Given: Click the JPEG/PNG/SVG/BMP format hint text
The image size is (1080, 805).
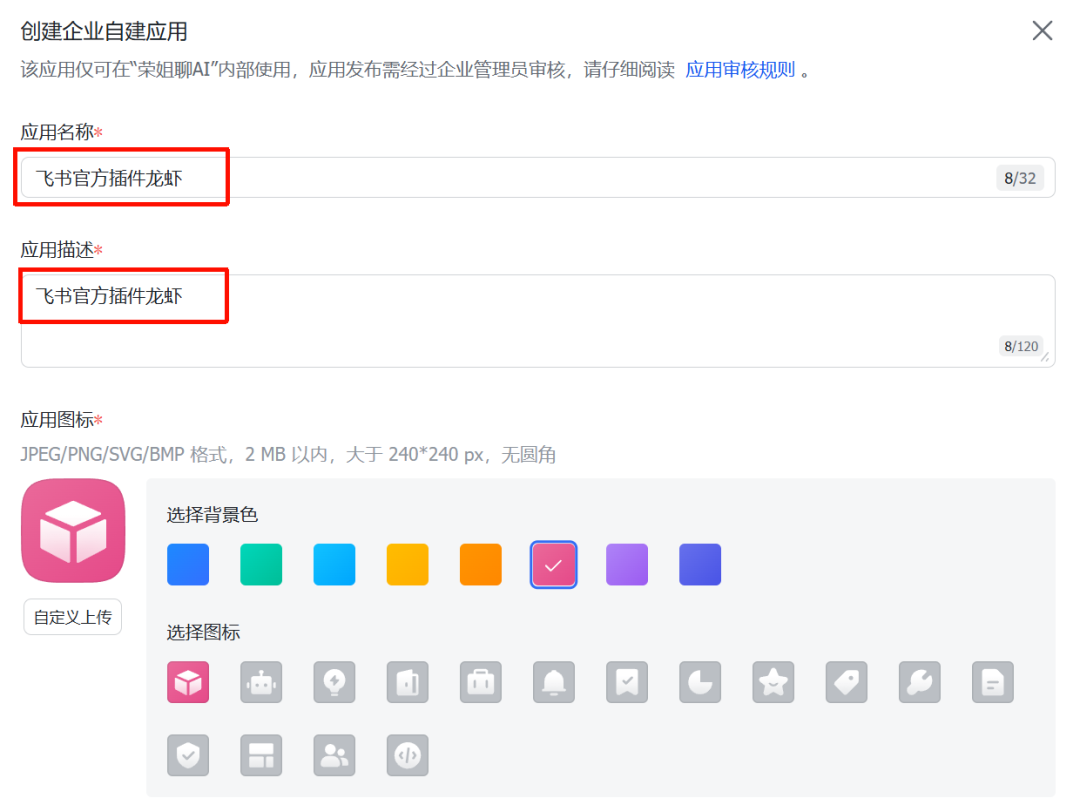Looking at the screenshot, I should [288, 454].
